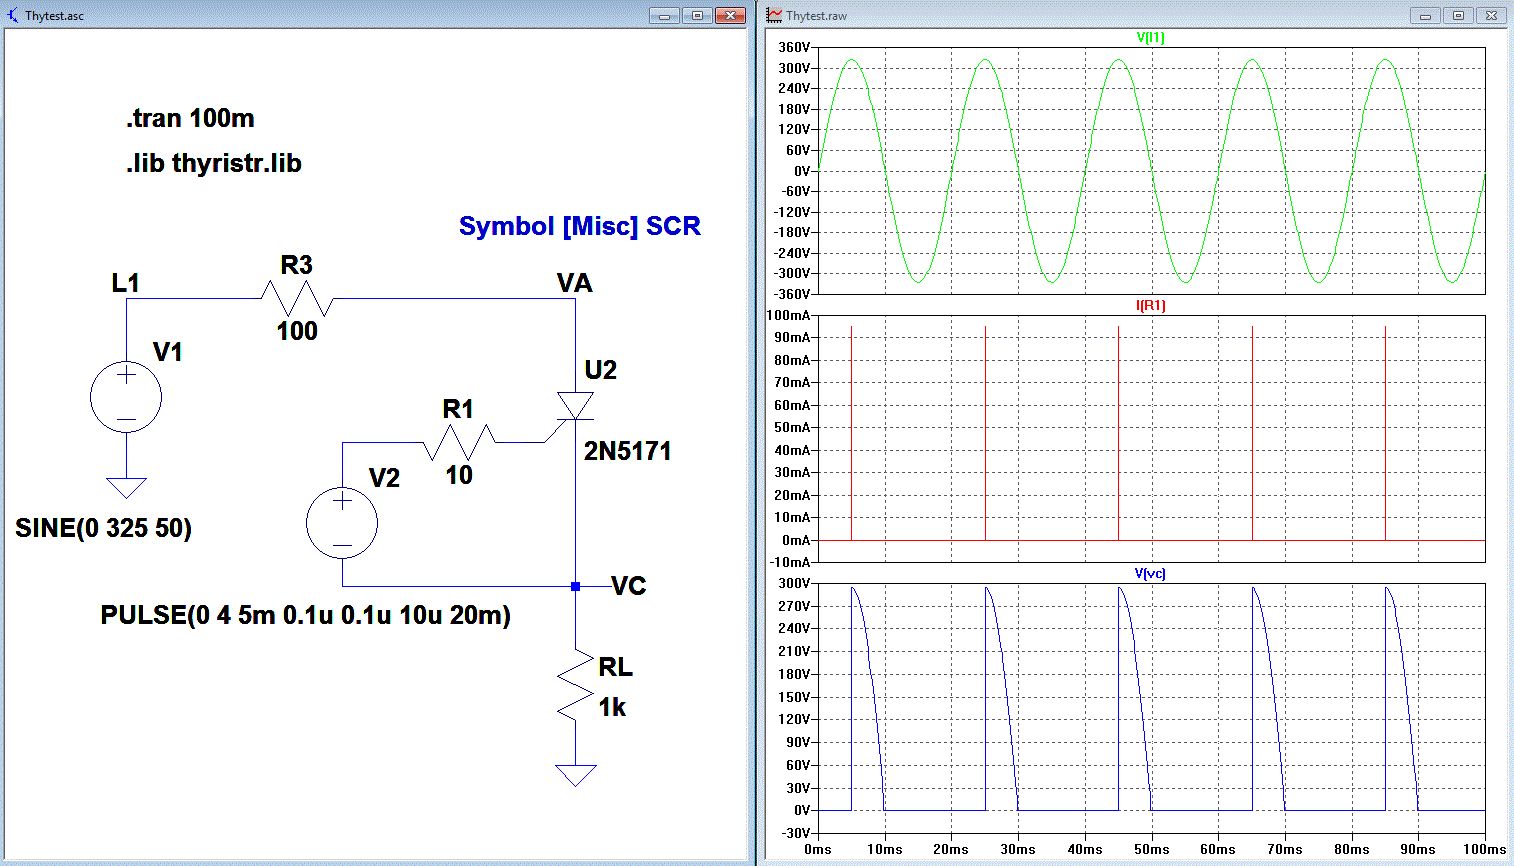The image size is (1514, 866).
Task: Select the U2 SCR thyristor symbol
Action: [575, 406]
